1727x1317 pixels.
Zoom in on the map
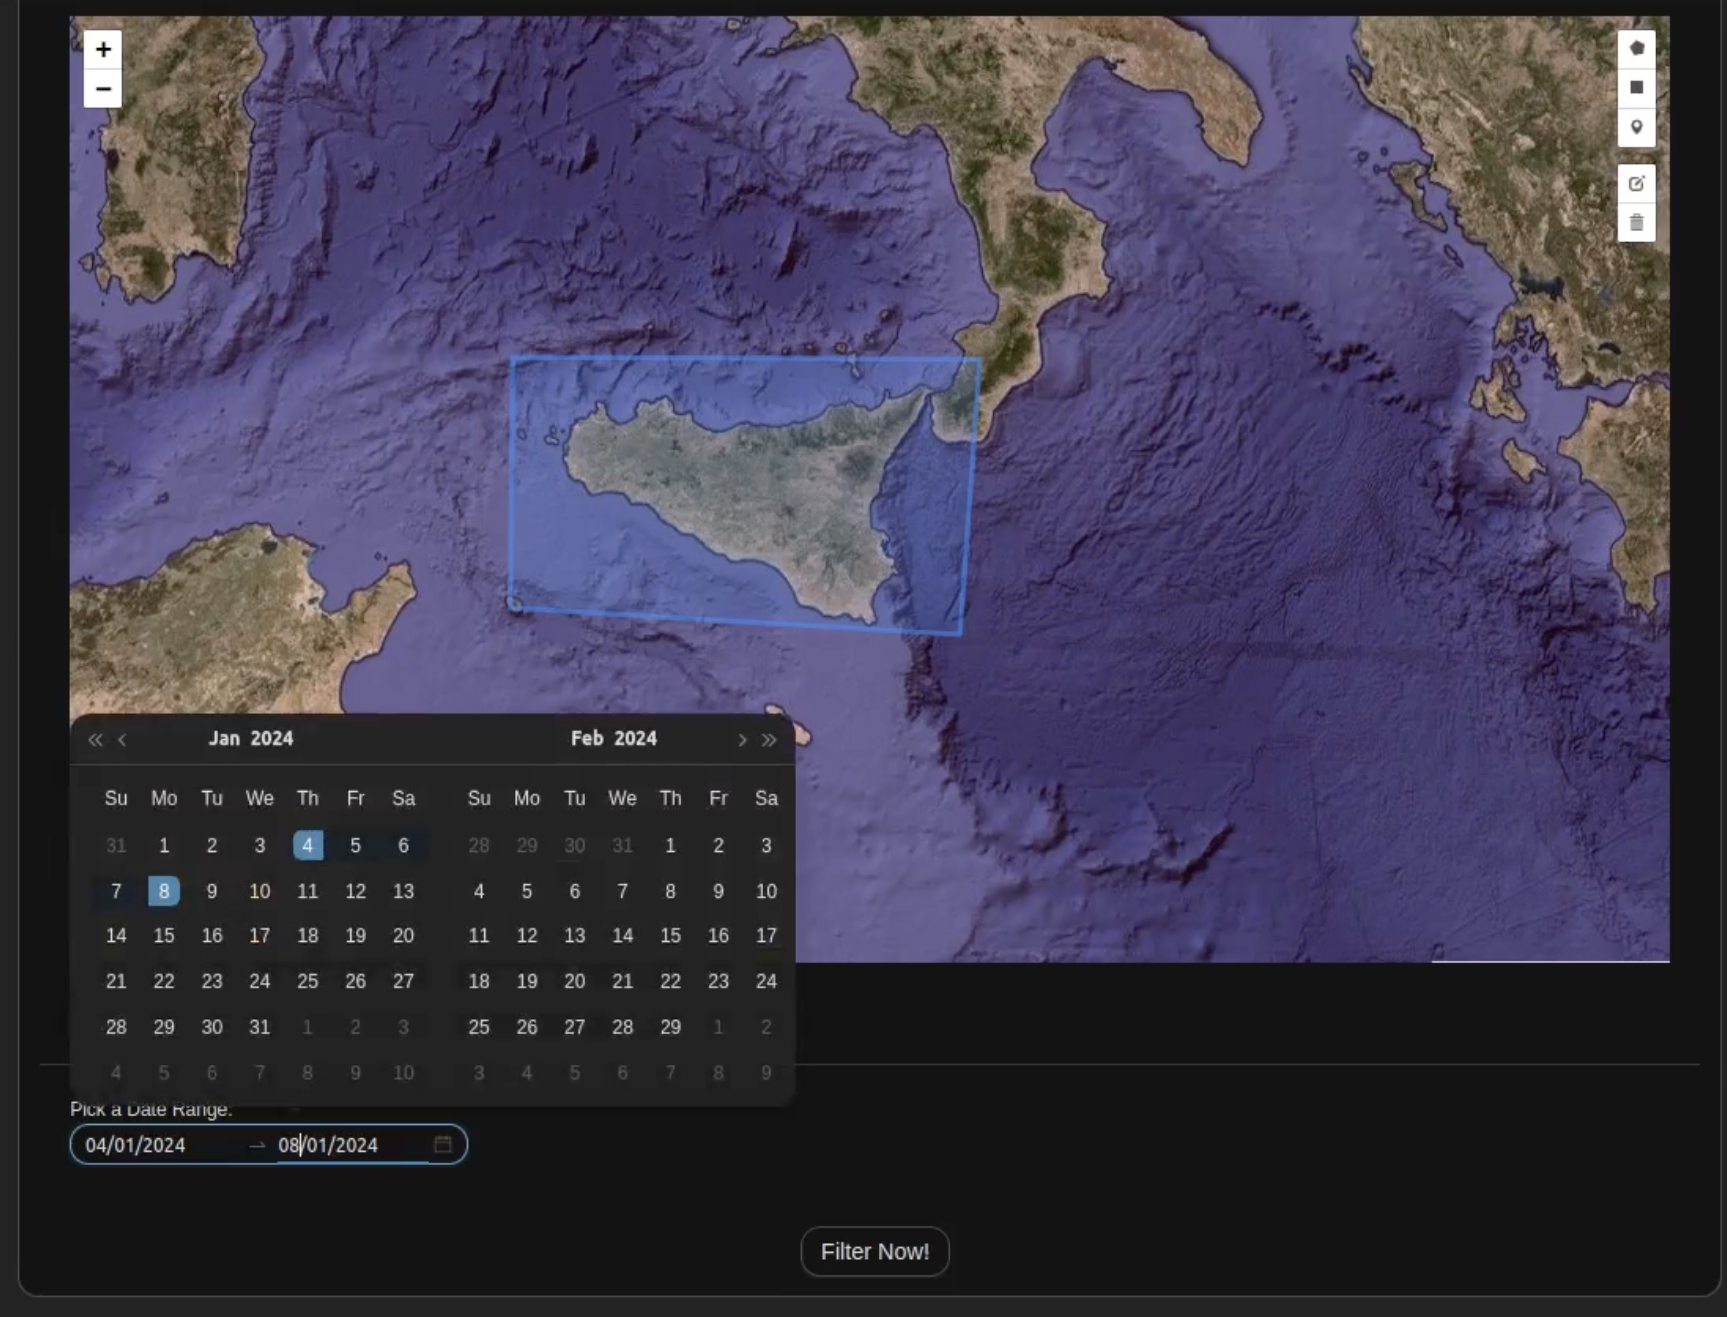(x=103, y=49)
